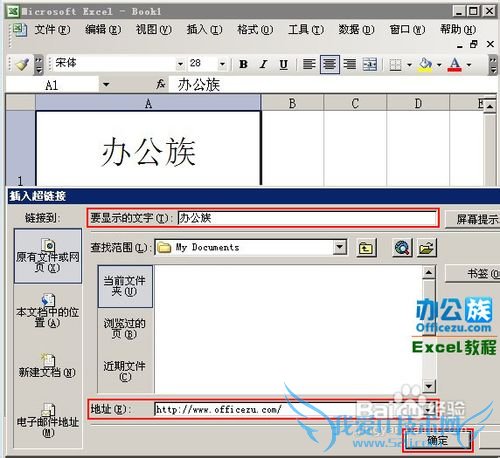The image size is (500, 458).
Task: Open the 查找范围 My Documents dropdown
Action: [x=339, y=247]
